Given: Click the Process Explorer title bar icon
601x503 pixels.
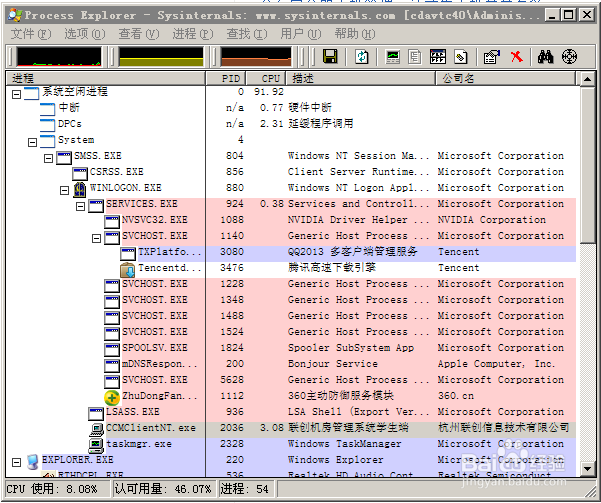Looking at the screenshot, I should (15, 15).
